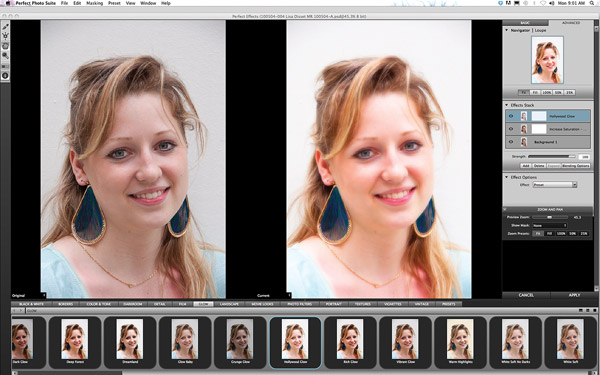This screenshot has width=600, height=375.
Task: Switch to the Vintage category tab
Action: 422,304
